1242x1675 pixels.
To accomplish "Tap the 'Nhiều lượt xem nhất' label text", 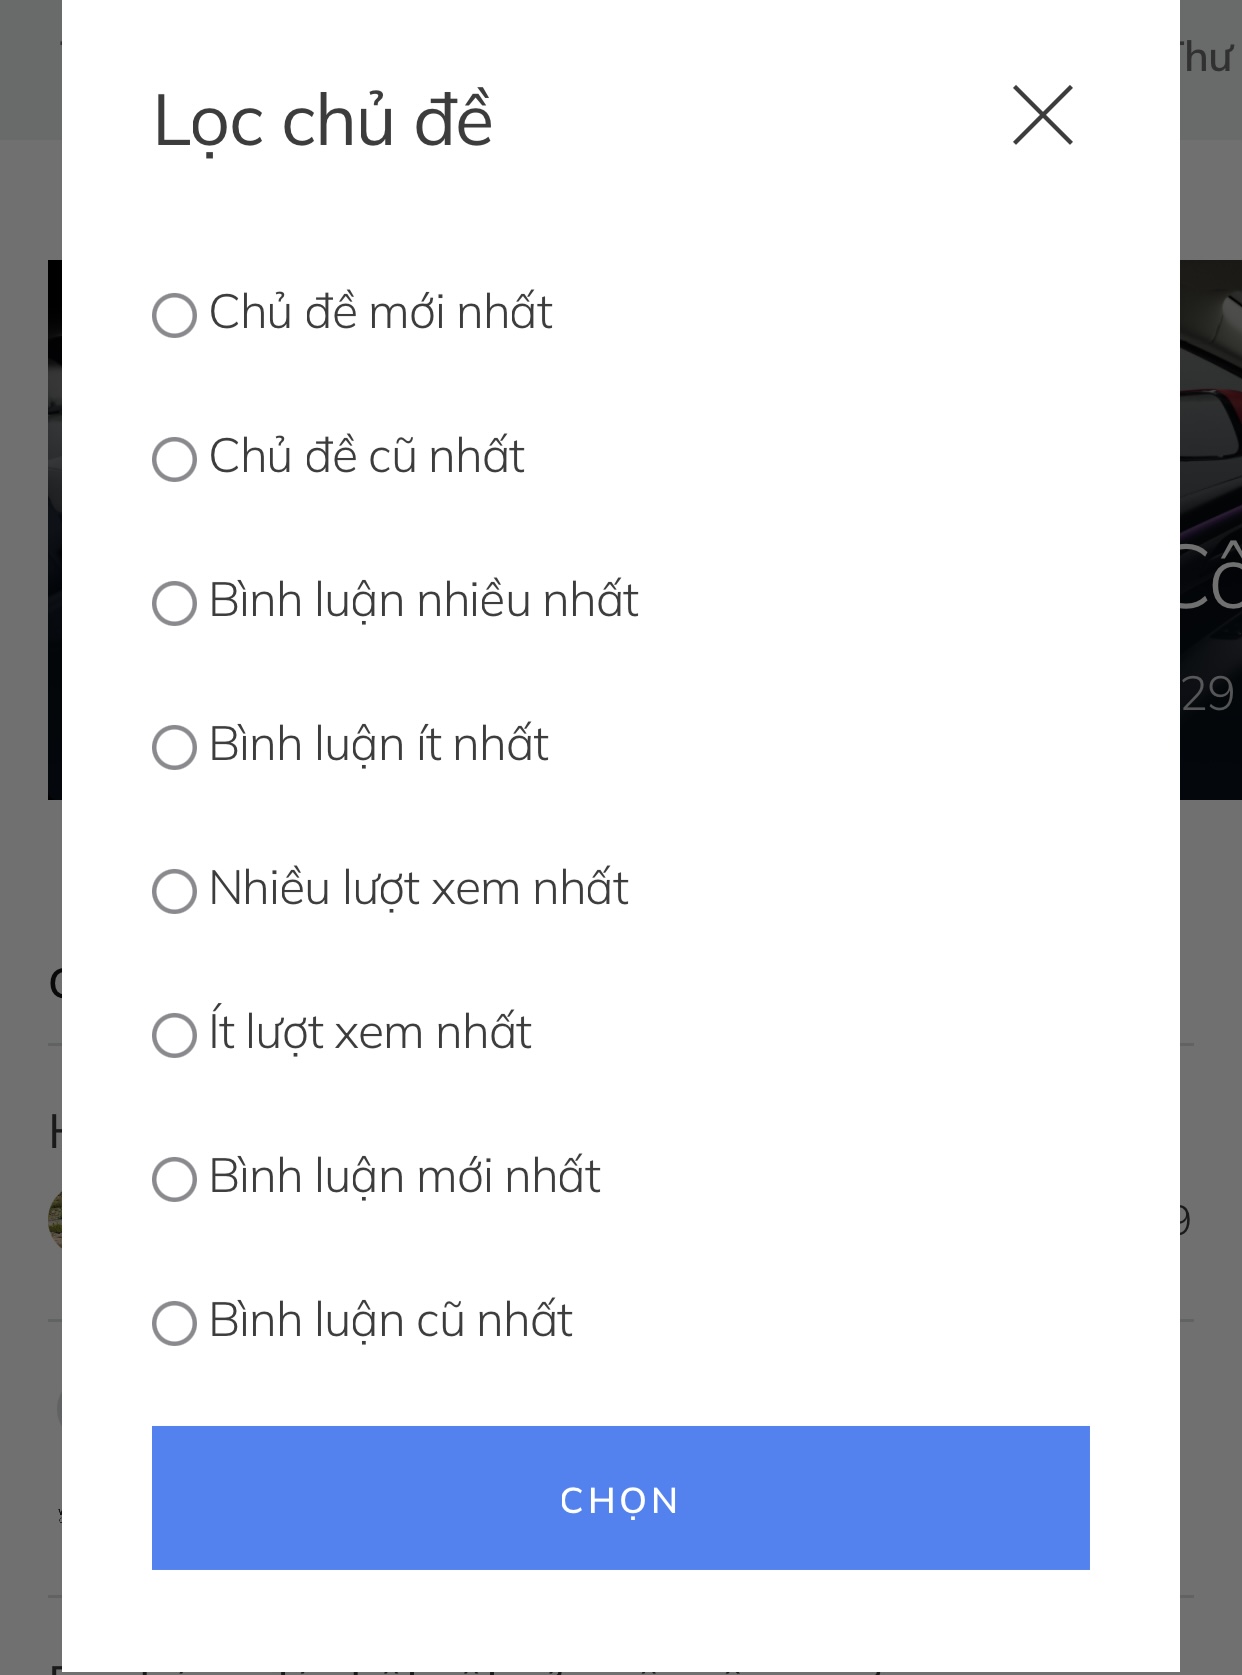I will click(x=419, y=889).
